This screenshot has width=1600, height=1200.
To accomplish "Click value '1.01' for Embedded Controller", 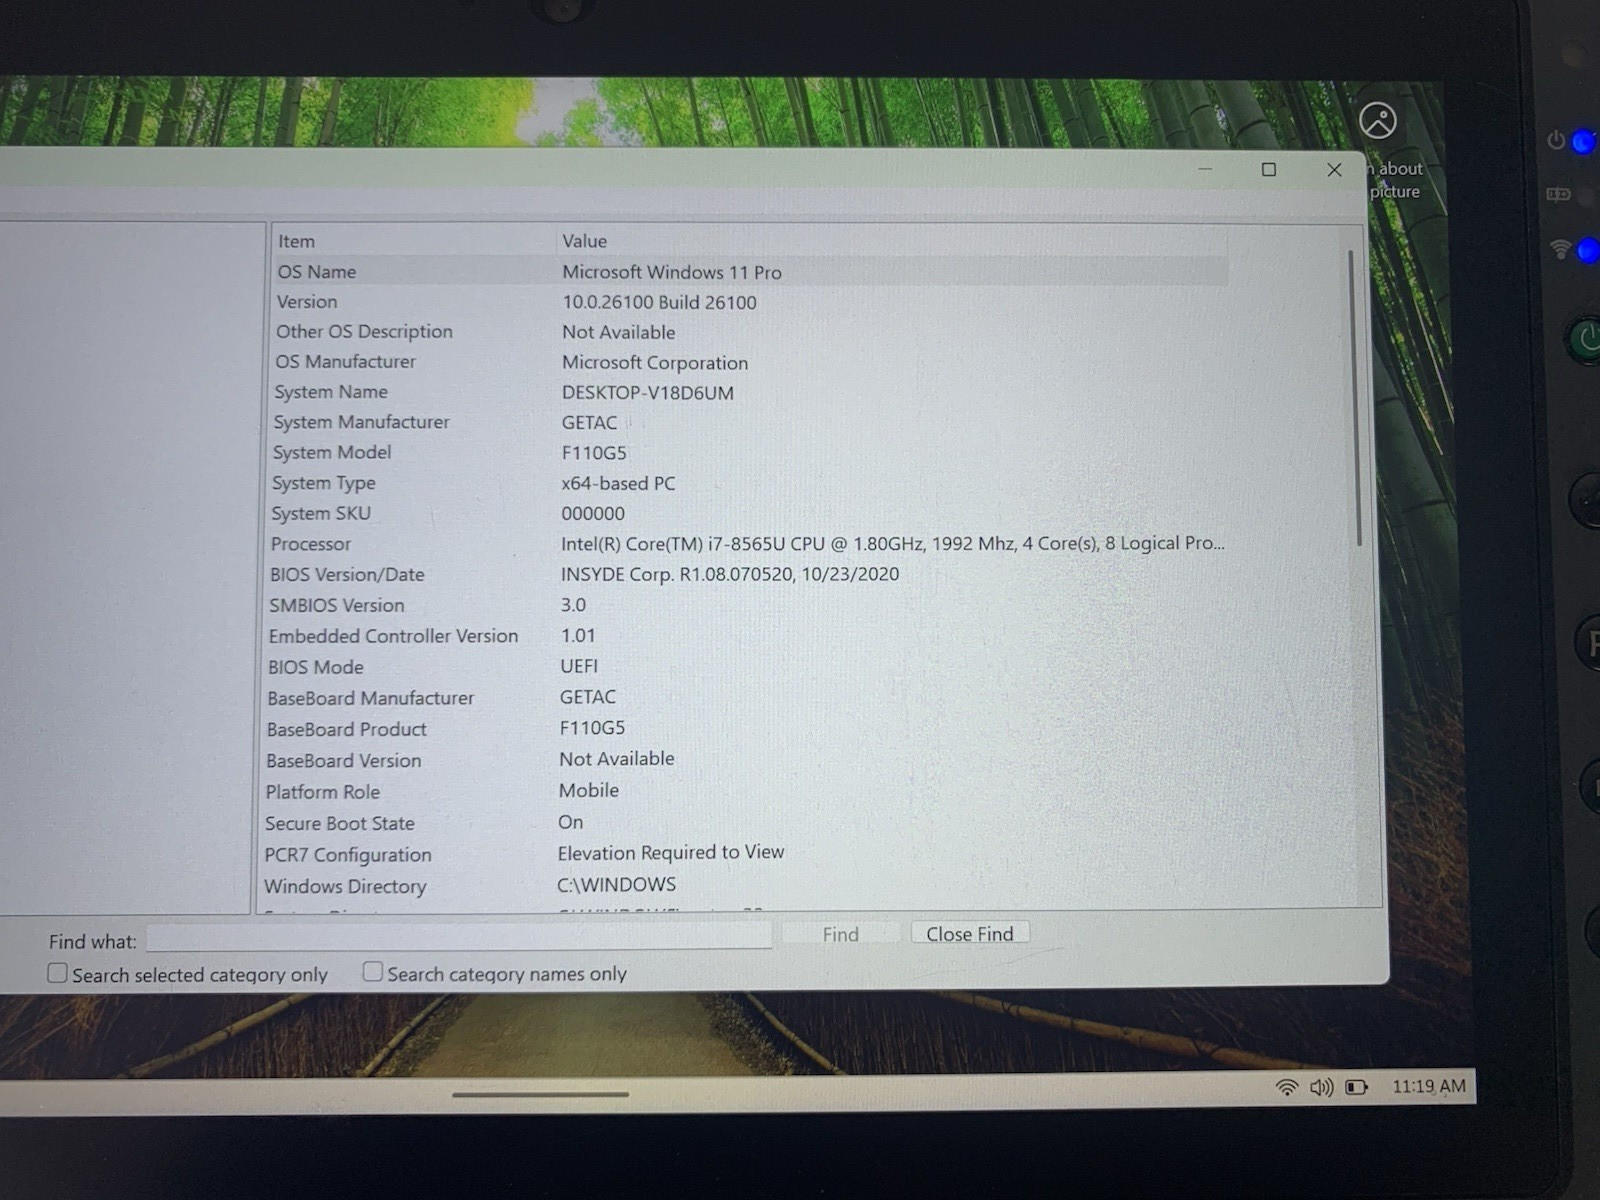I will 578,636.
